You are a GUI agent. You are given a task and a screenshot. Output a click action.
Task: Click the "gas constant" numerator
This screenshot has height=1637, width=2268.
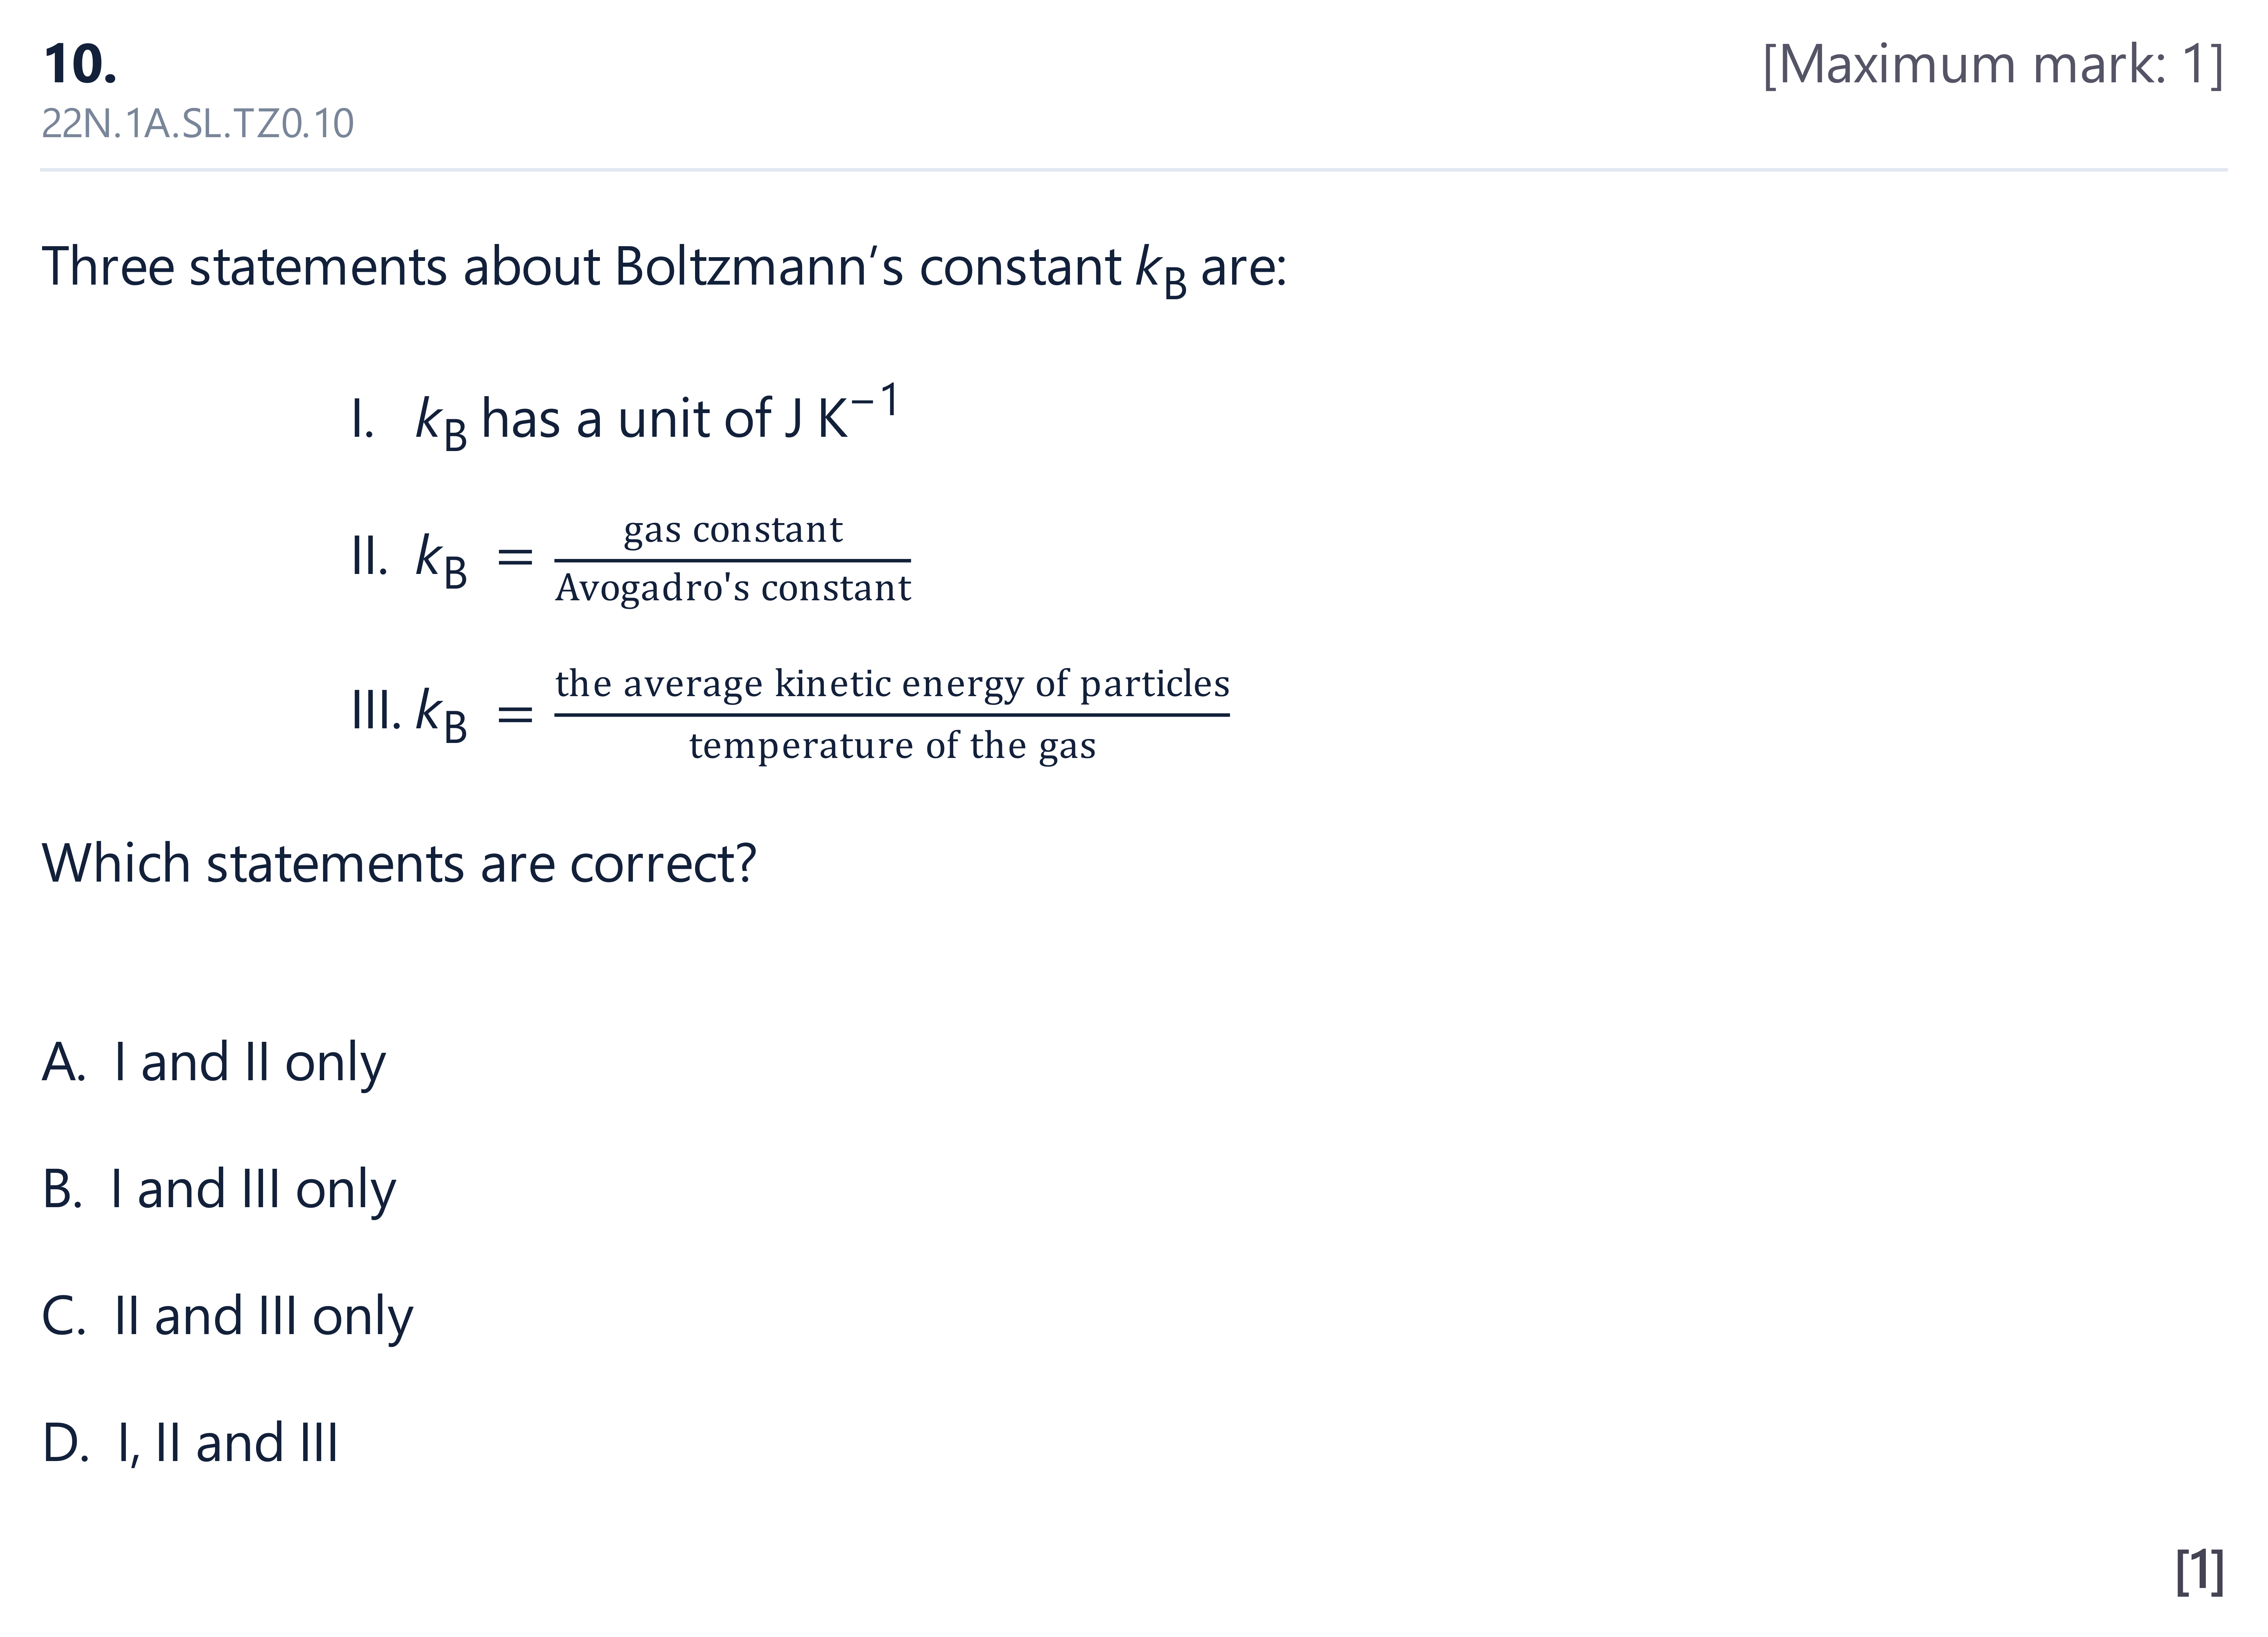tap(733, 530)
